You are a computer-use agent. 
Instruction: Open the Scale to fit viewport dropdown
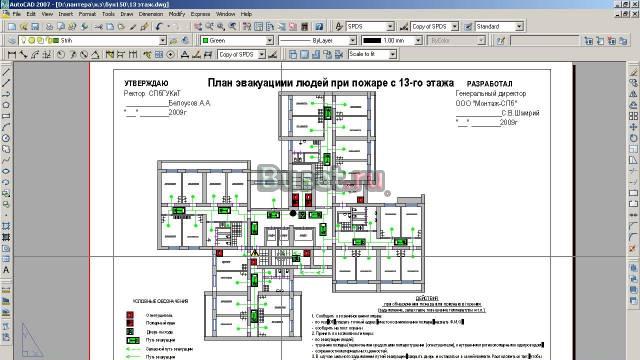click(x=392, y=54)
